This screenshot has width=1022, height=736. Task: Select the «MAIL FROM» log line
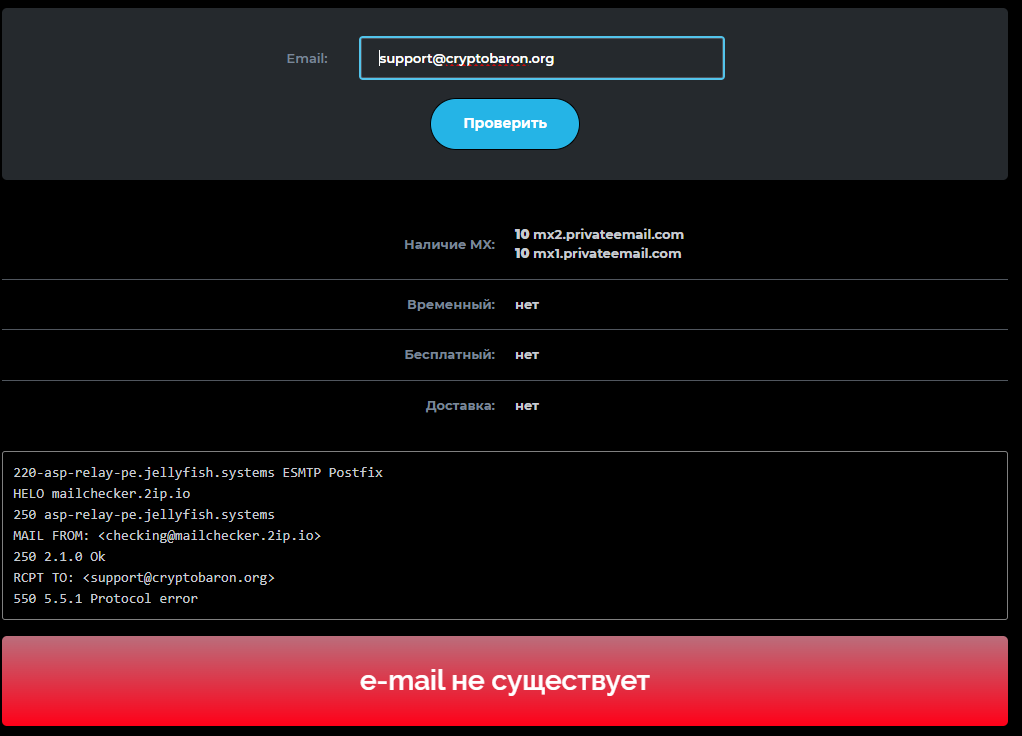(166, 535)
